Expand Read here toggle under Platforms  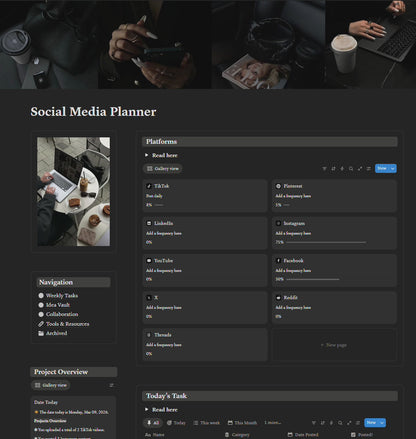pyautogui.click(x=146, y=155)
